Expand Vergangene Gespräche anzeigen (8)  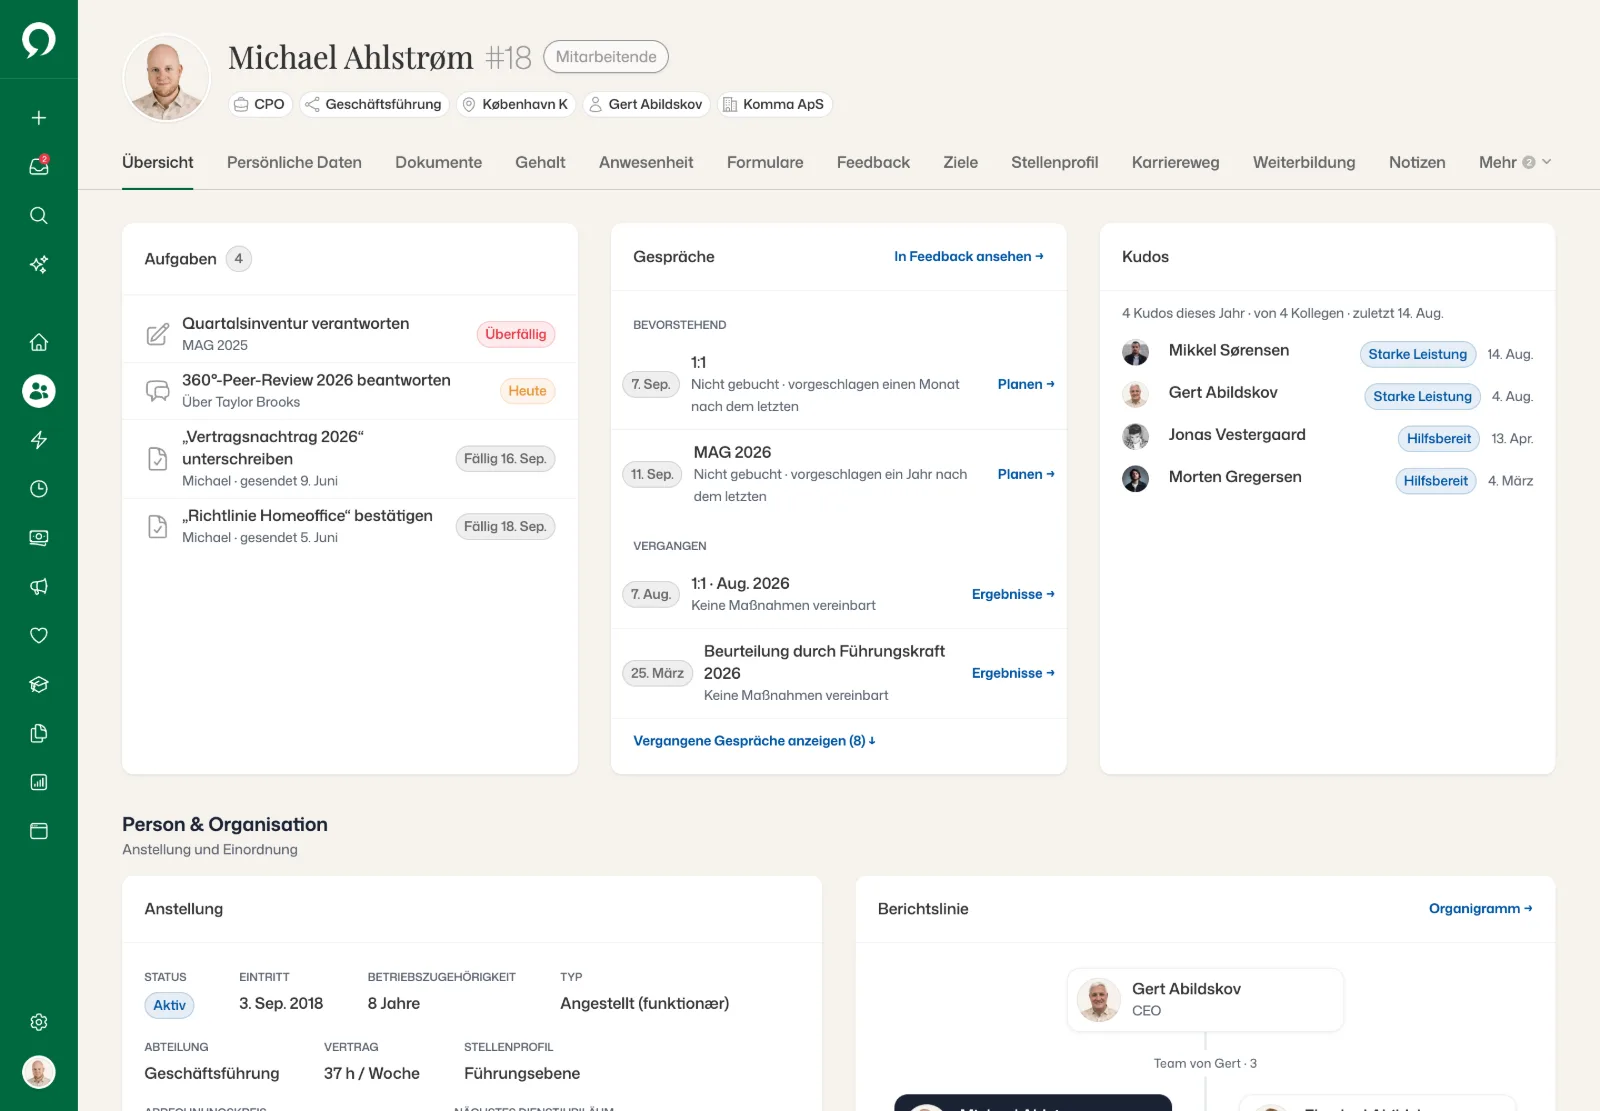(754, 741)
